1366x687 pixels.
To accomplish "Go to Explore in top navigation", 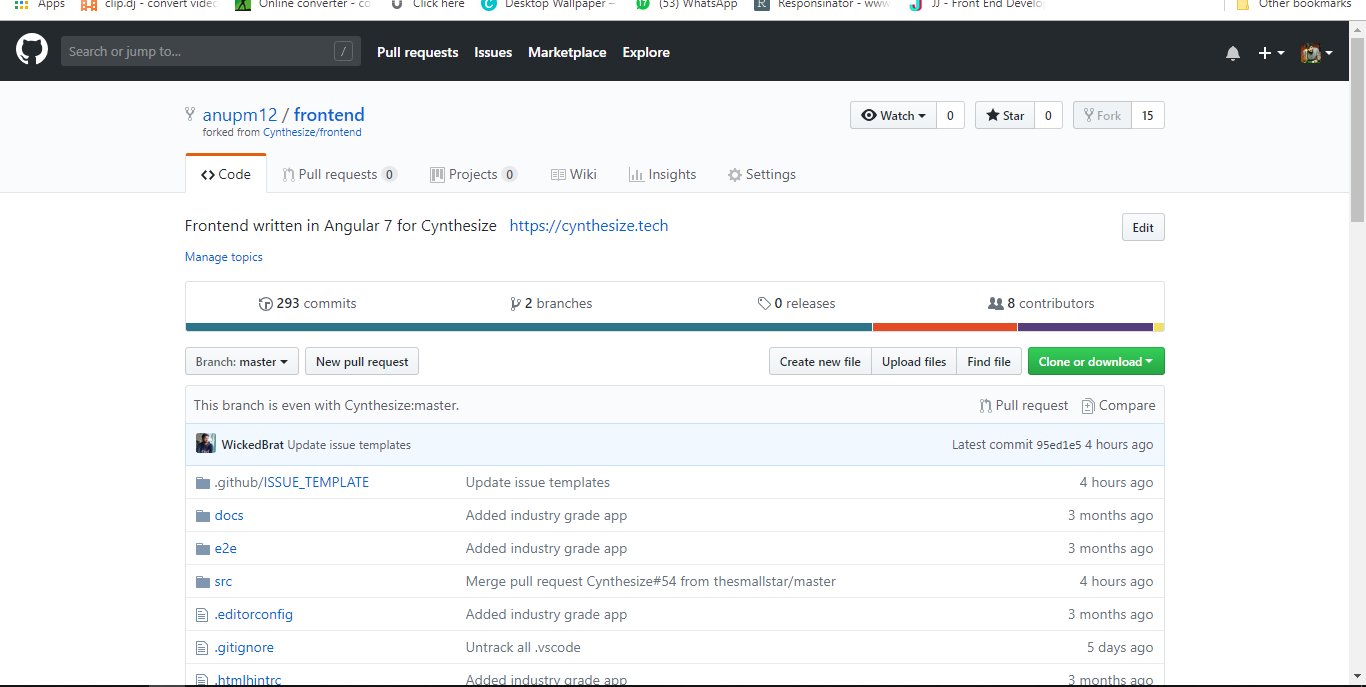I will pos(646,52).
